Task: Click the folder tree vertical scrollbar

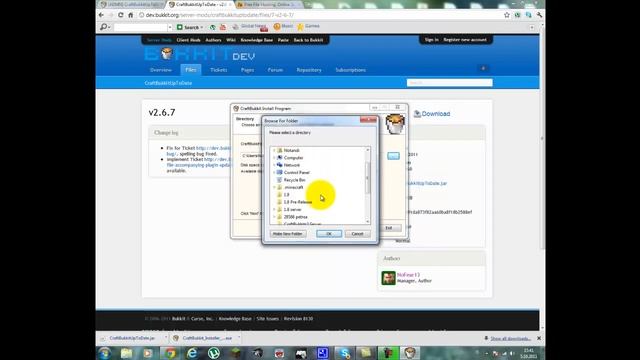Action: 367,178
